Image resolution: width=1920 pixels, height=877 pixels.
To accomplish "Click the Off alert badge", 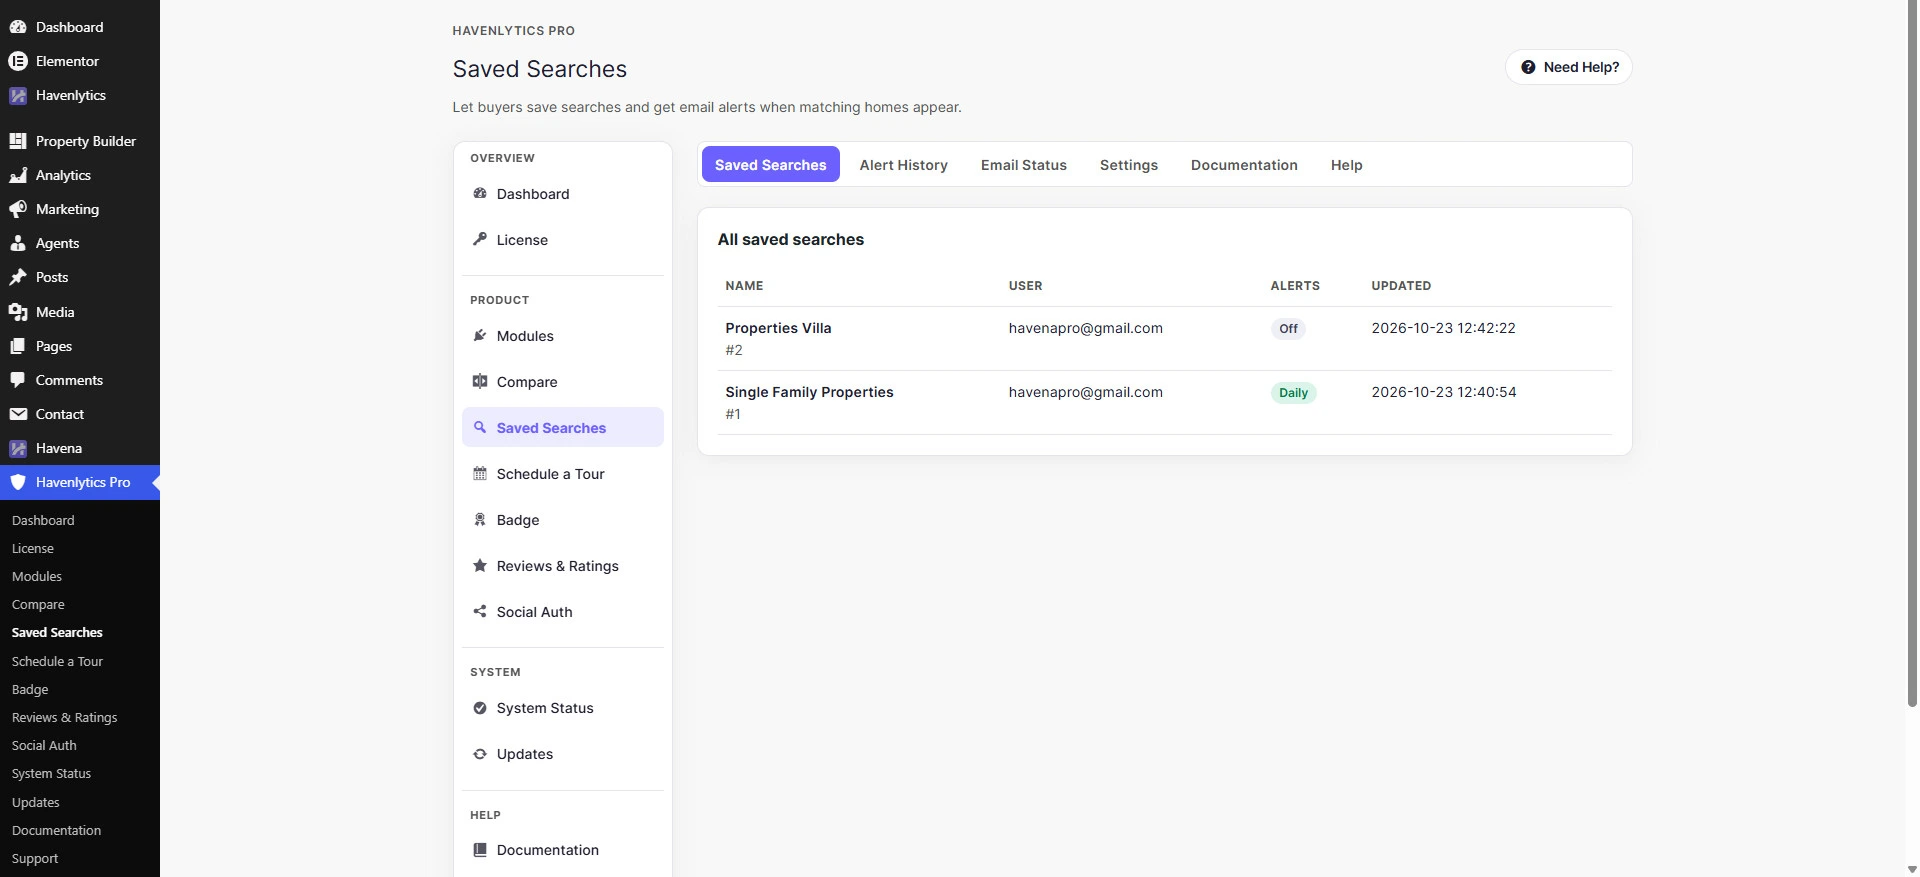I will tap(1288, 328).
